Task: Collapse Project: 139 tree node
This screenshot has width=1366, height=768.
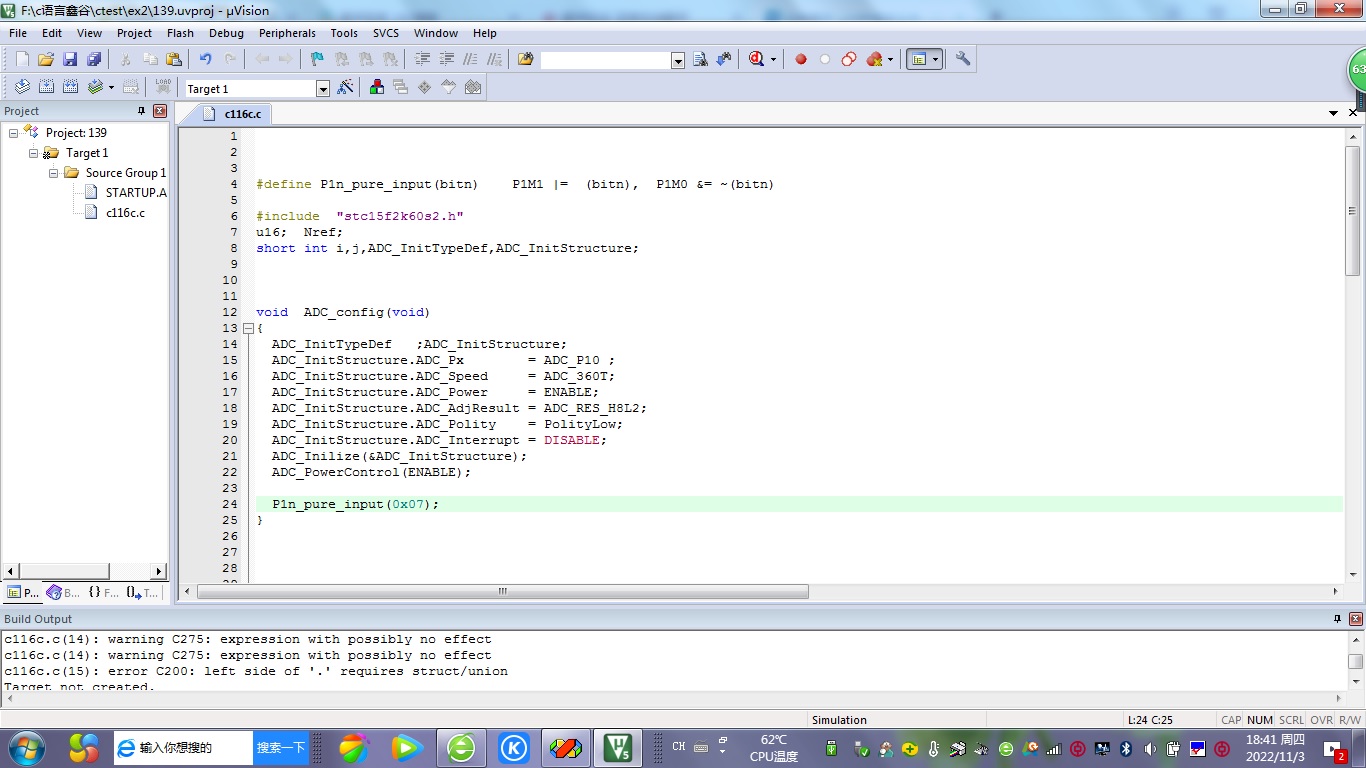Action: point(13,132)
